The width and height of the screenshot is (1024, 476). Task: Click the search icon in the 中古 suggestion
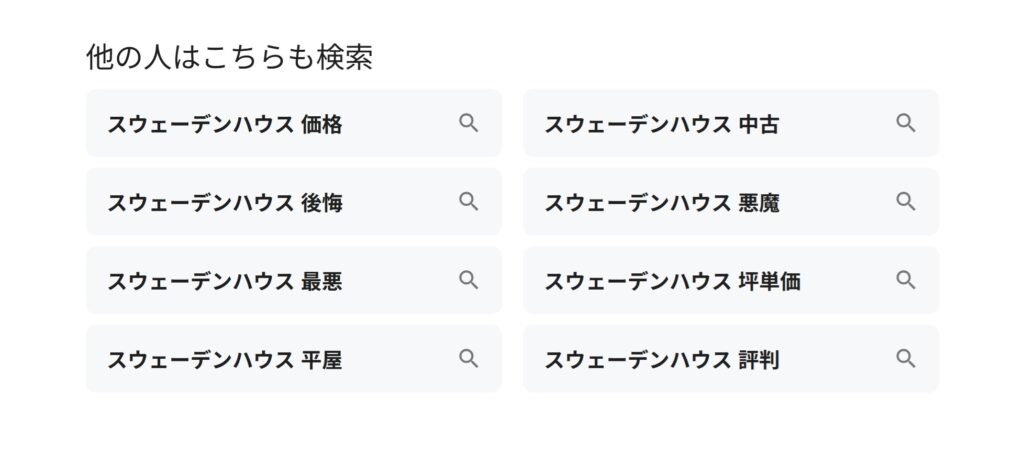(x=905, y=123)
